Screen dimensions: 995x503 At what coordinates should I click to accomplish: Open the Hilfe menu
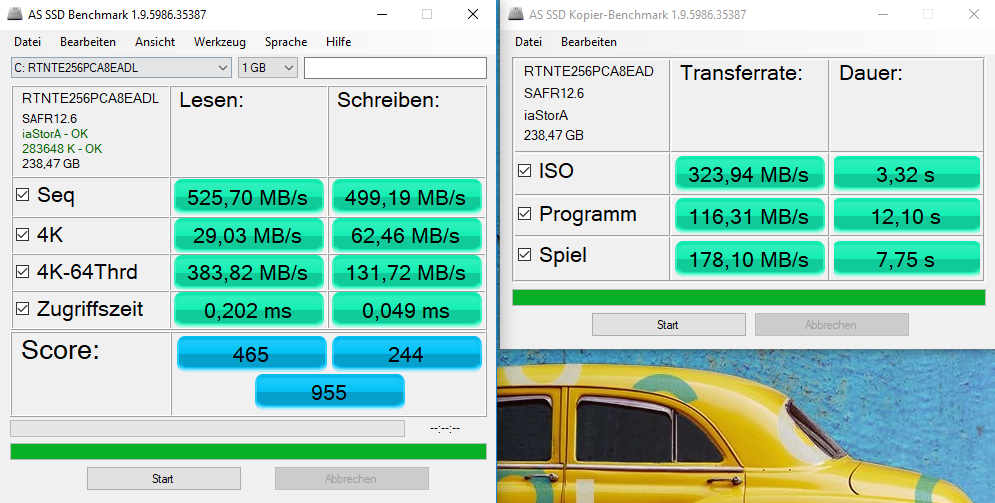338,42
